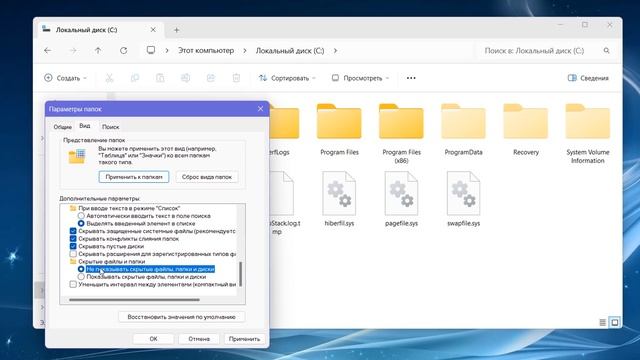Image resolution: width=640 pixels, height=360 pixels.
Task: Select the hiberfil.sys file
Action: click(339, 199)
